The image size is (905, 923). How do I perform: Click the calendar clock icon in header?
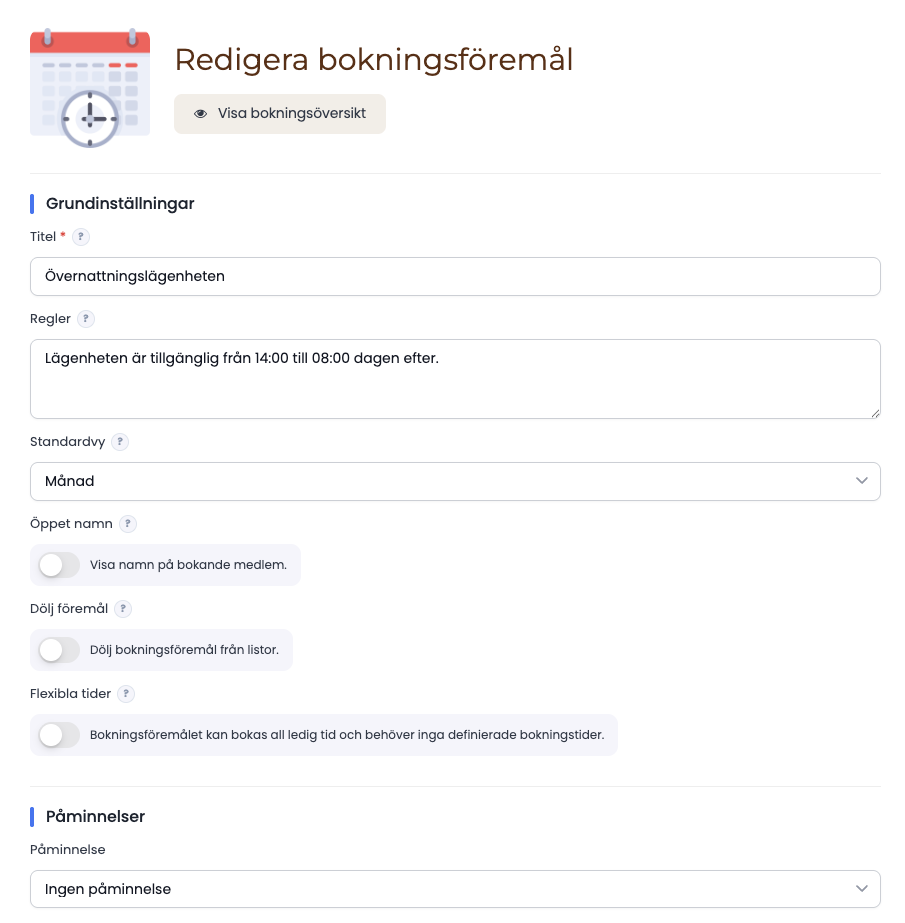(90, 87)
